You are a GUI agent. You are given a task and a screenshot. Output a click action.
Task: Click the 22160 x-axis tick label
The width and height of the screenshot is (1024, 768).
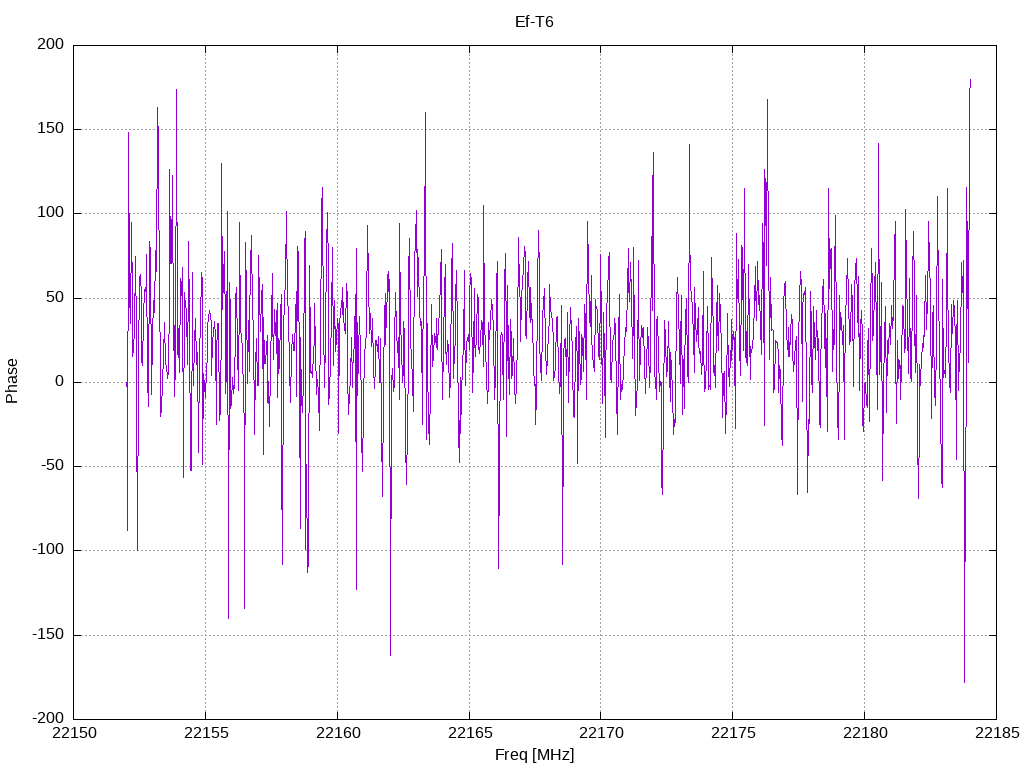338,733
